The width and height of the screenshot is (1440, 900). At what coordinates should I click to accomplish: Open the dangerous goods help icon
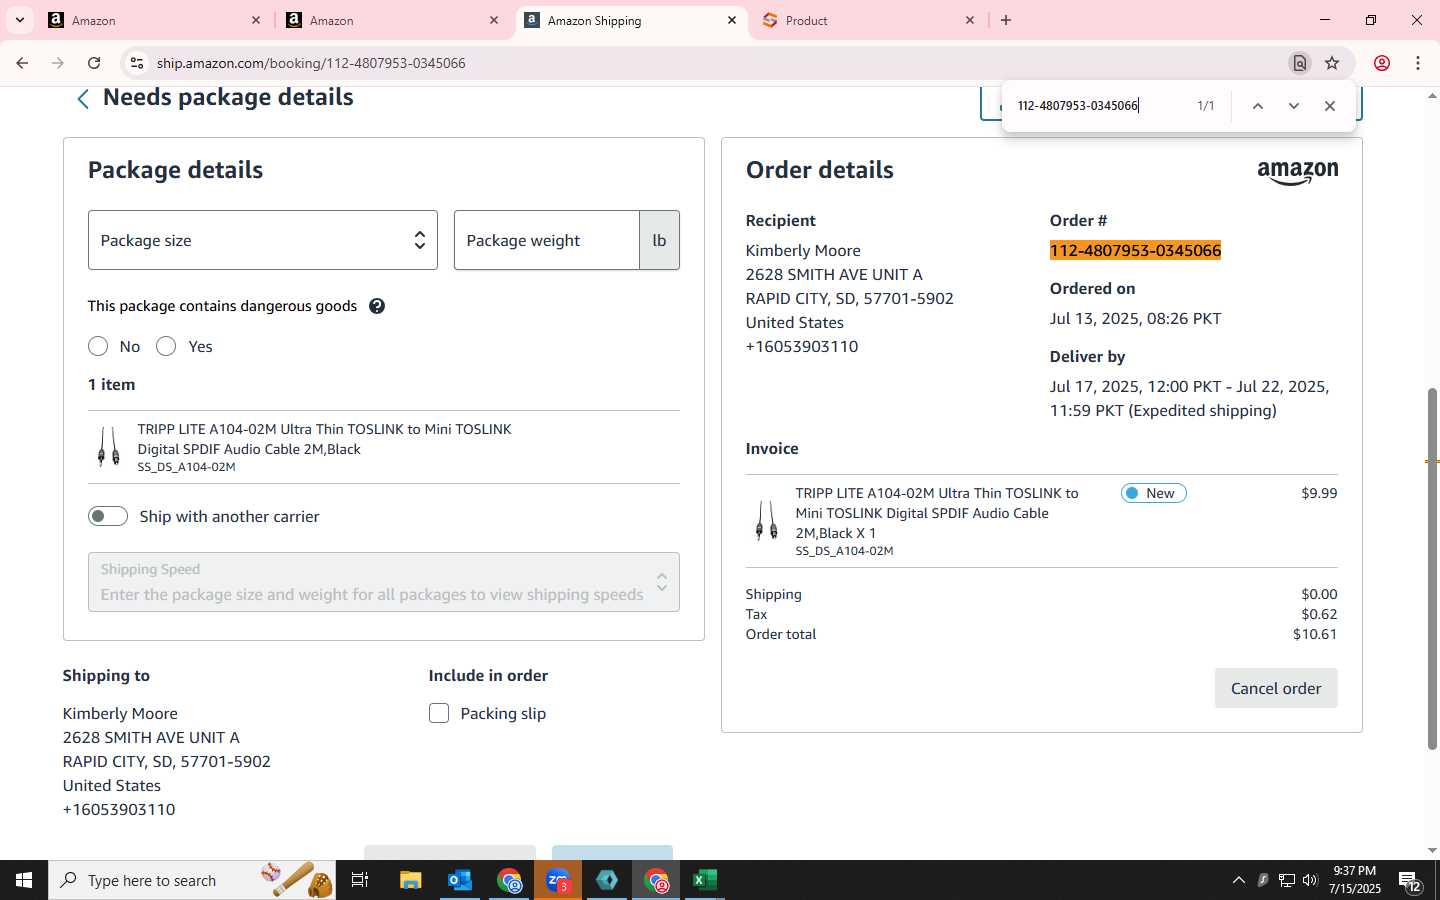[x=377, y=306]
